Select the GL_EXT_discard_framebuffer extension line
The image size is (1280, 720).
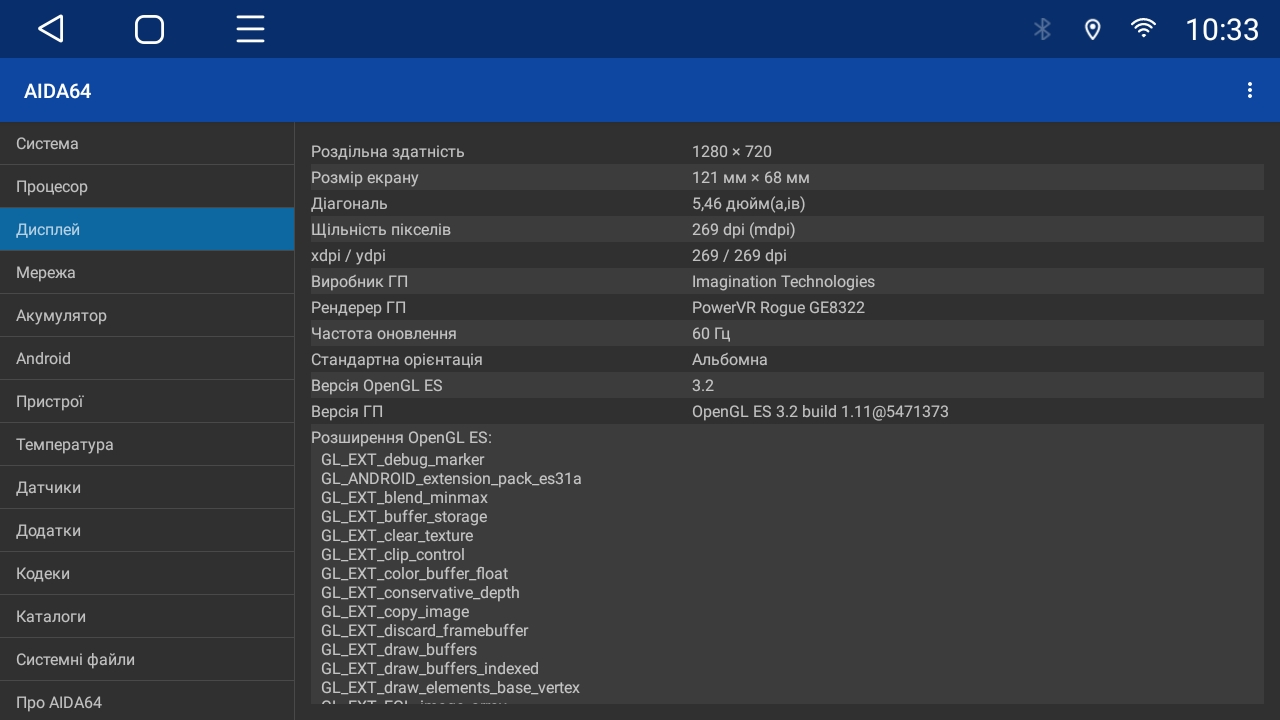pyautogui.click(x=425, y=631)
